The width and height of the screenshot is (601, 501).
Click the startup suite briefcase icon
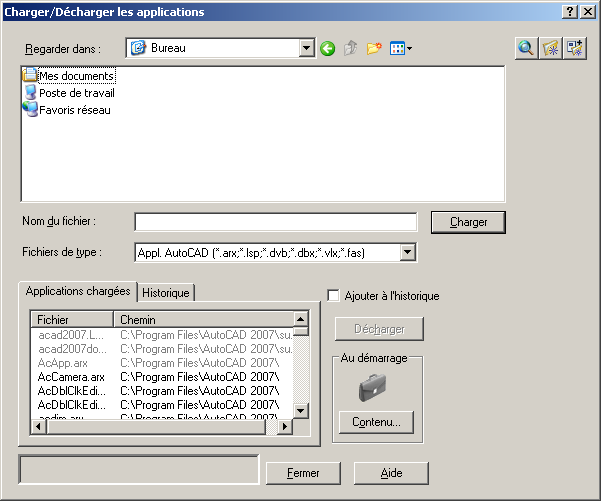[376, 386]
